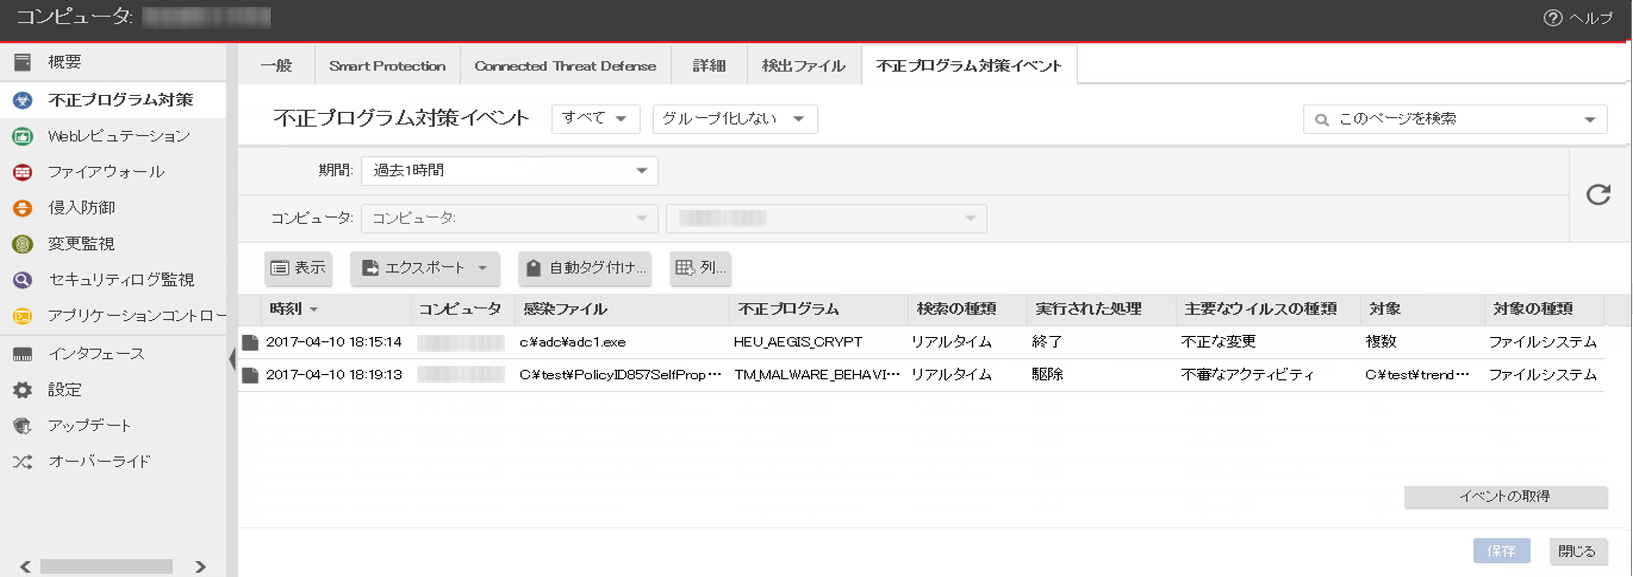Click the イベントの取得 button

[1505, 497]
